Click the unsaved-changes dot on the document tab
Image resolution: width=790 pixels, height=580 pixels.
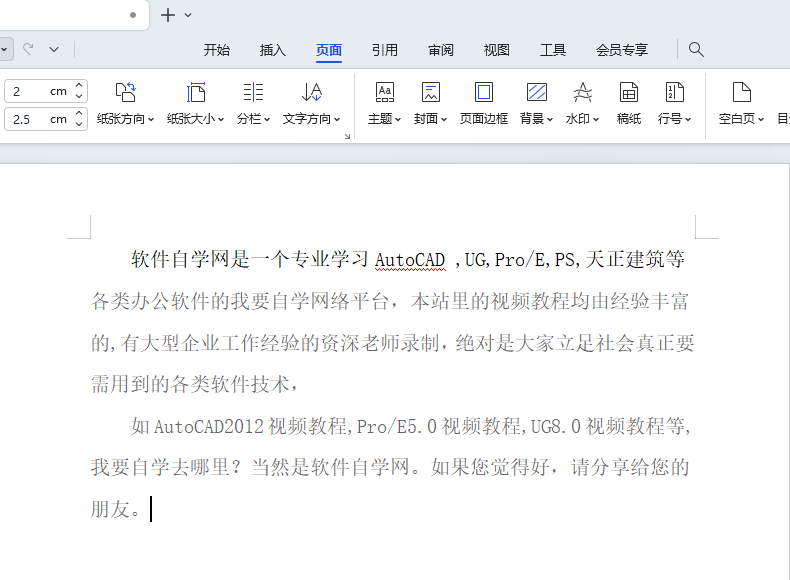[x=133, y=15]
